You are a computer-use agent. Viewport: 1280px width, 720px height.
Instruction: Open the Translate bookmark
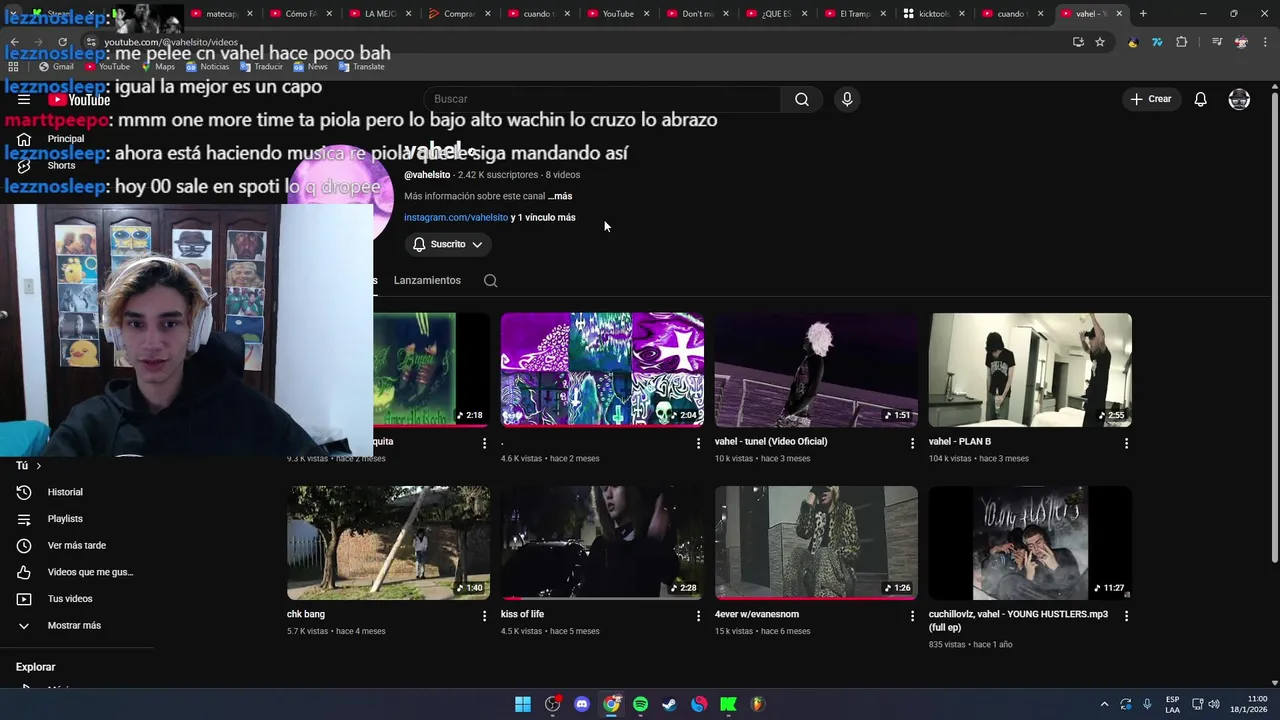point(361,67)
